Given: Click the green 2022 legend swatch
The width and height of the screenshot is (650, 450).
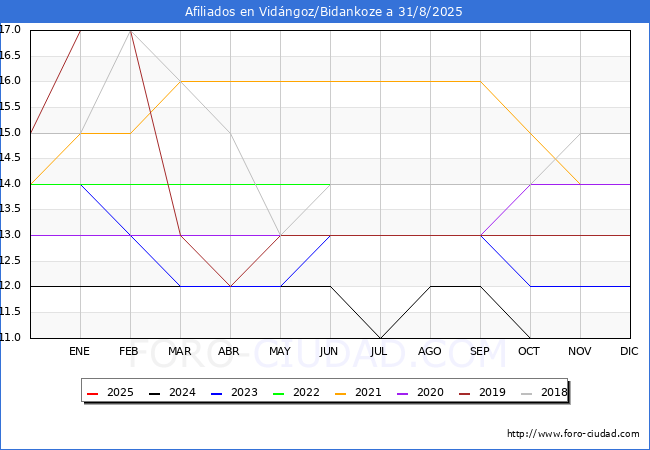Looking at the screenshot, I should [x=279, y=393].
